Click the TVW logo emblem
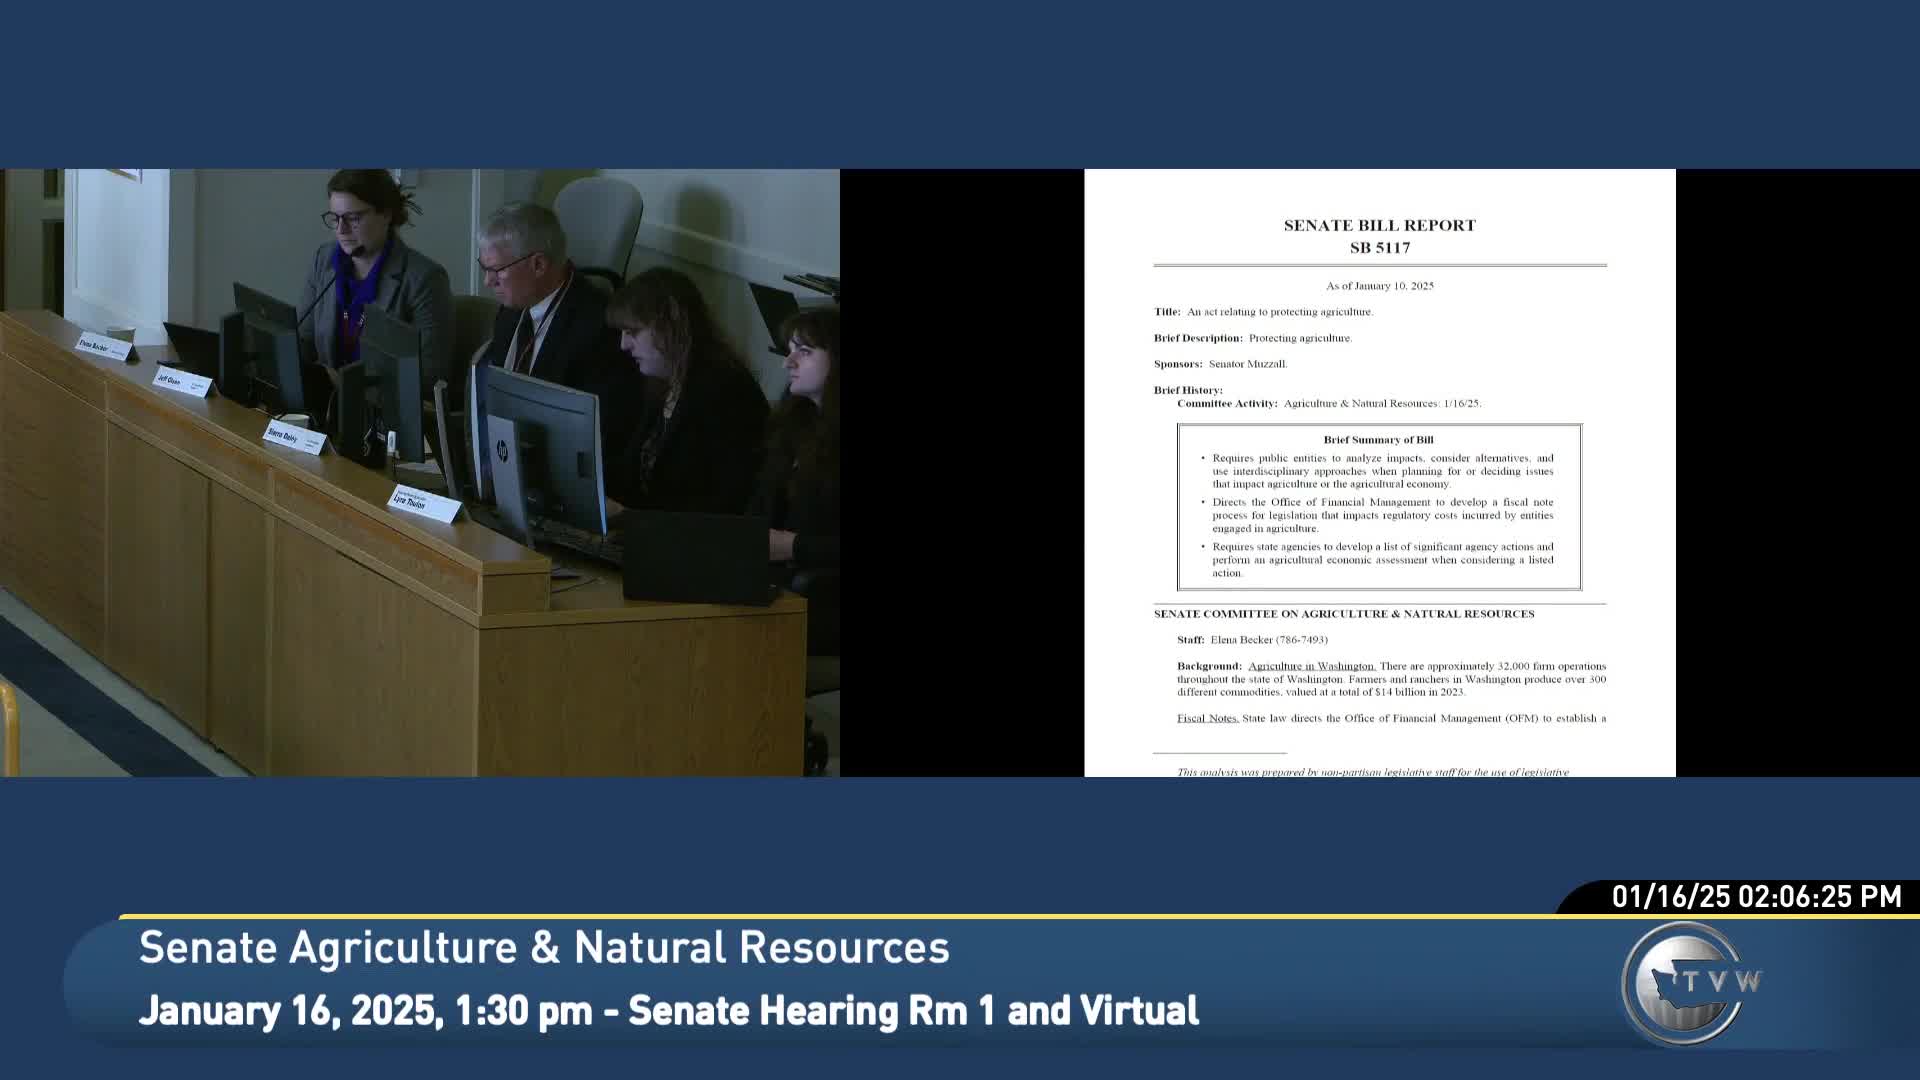Screen dimensions: 1920x1080 point(1690,984)
